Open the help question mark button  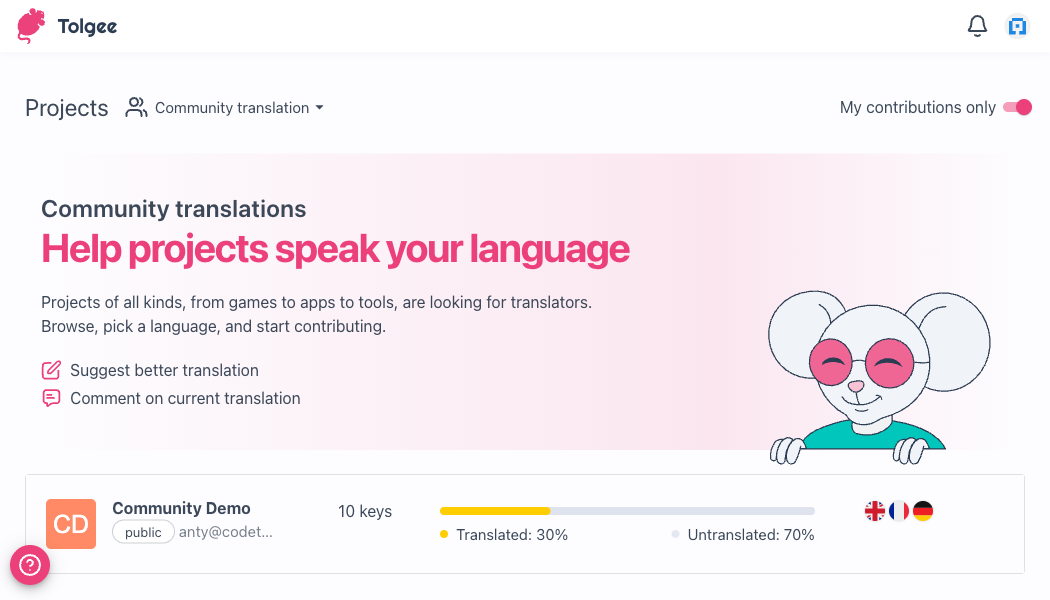pyautogui.click(x=29, y=565)
